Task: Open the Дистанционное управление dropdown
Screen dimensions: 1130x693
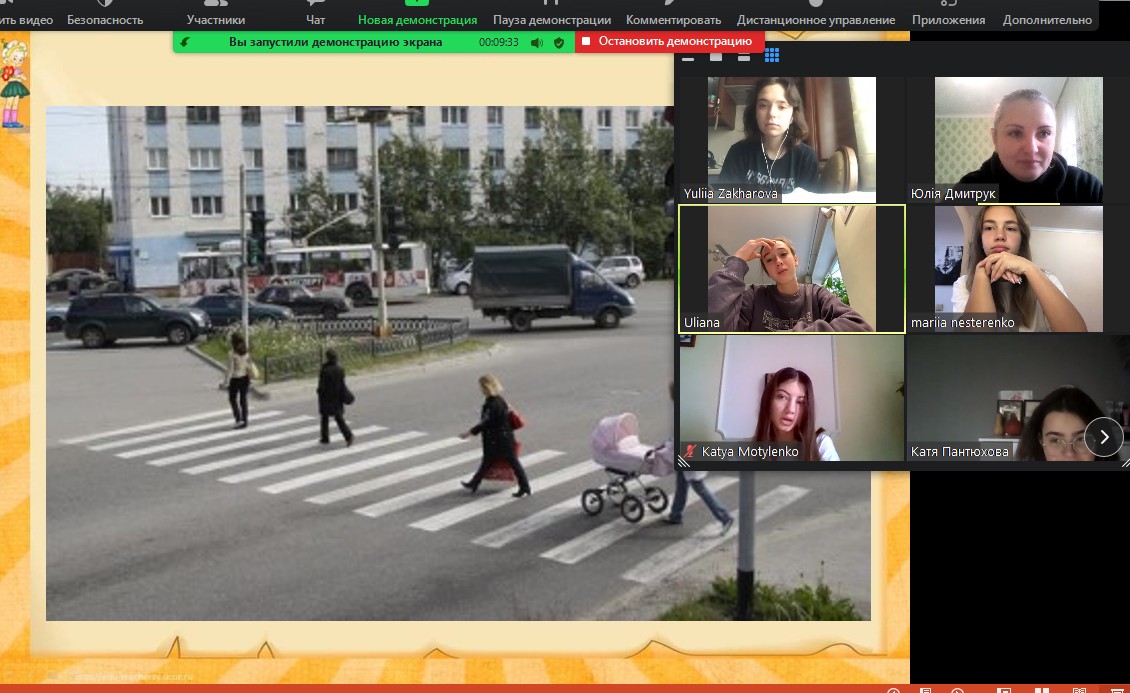Action: [816, 14]
